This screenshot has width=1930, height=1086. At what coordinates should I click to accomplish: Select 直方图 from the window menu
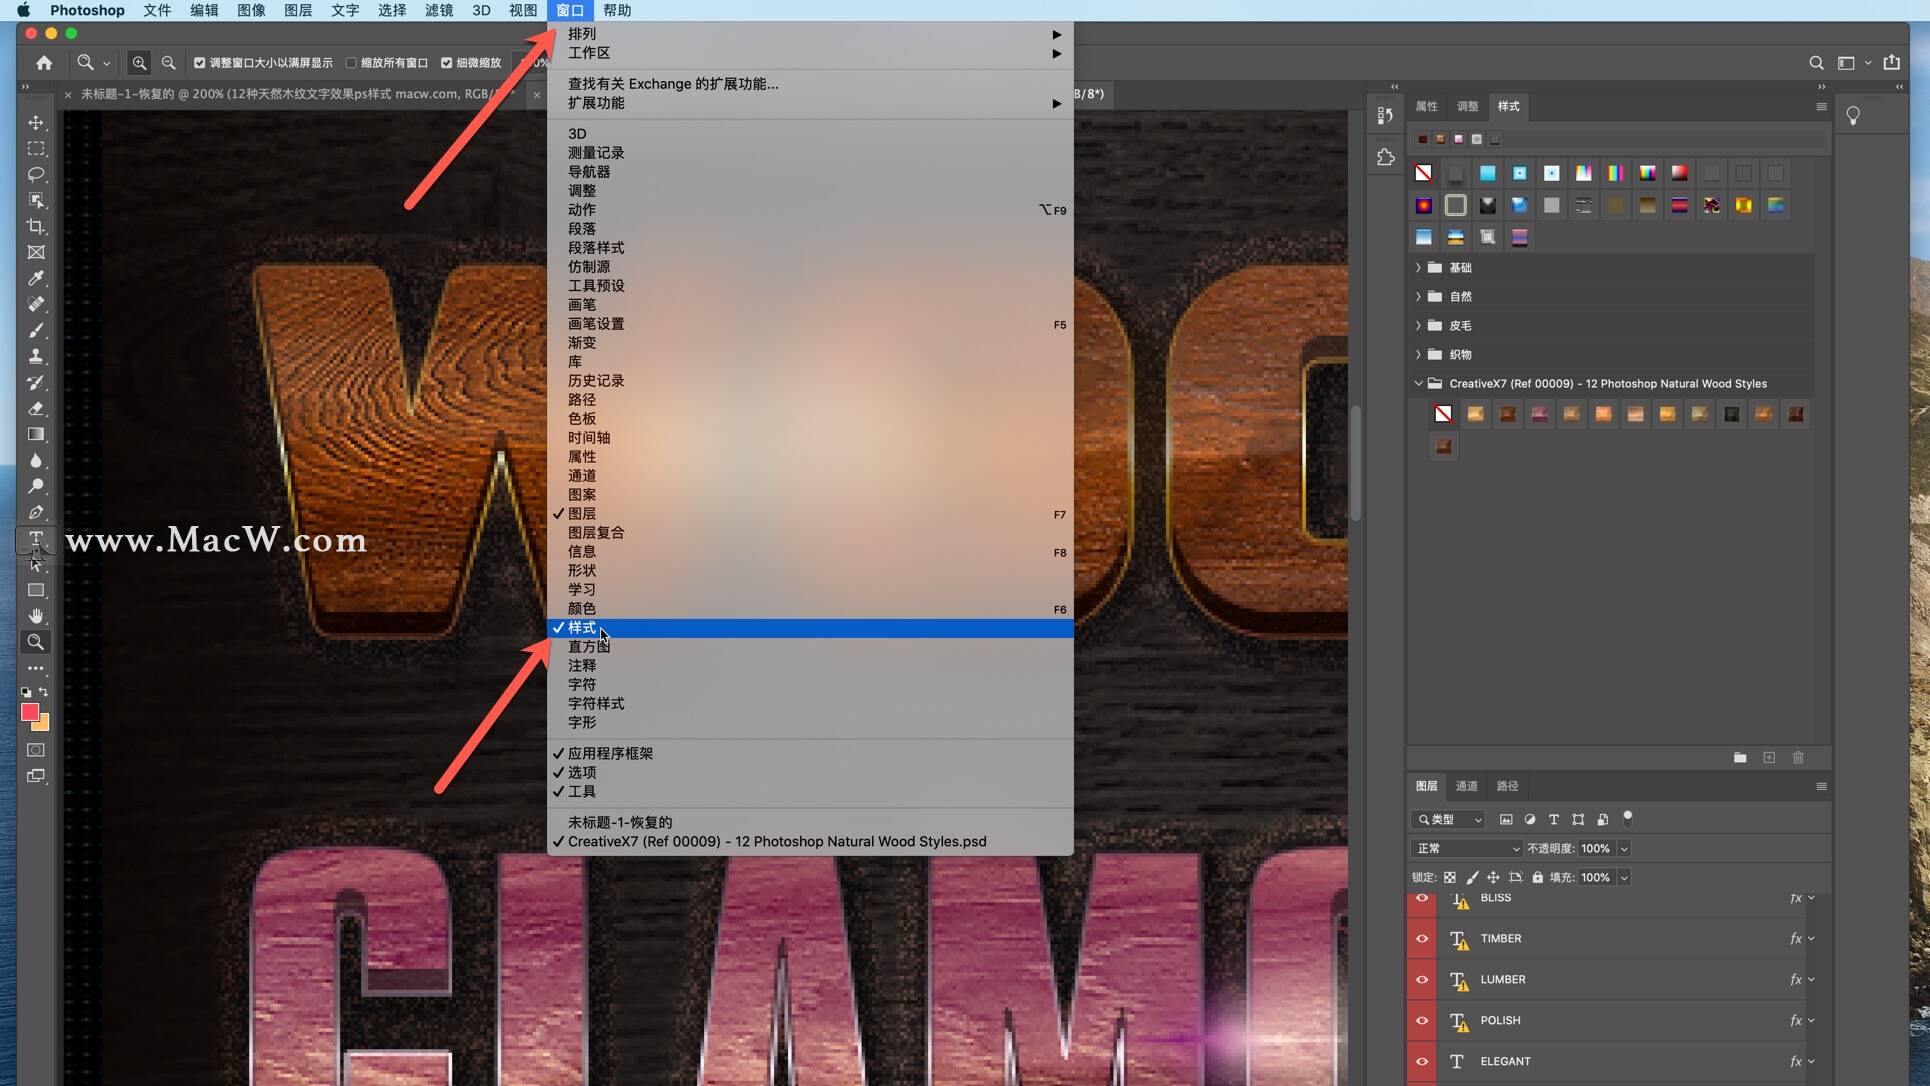point(590,646)
